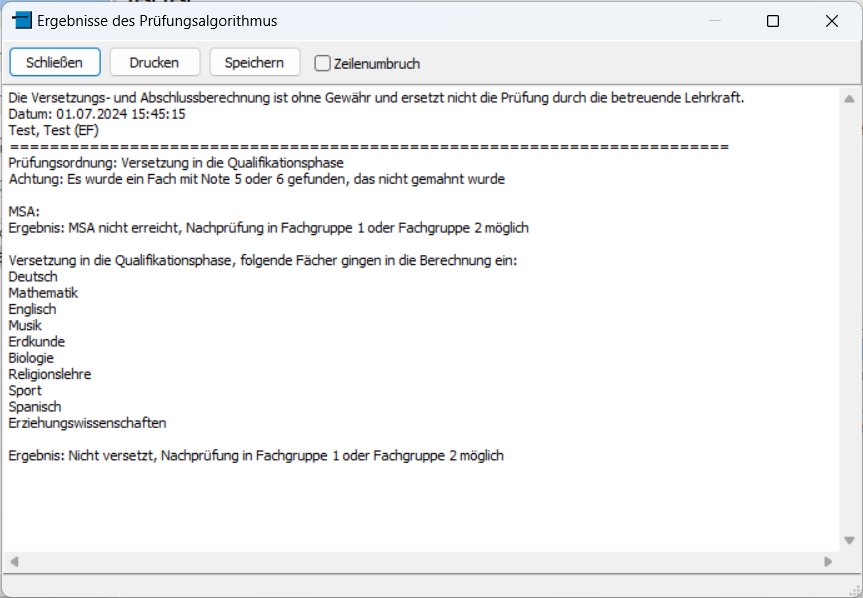Click the subject 'Englisch'
This screenshot has height=598, width=863.
click(32, 309)
